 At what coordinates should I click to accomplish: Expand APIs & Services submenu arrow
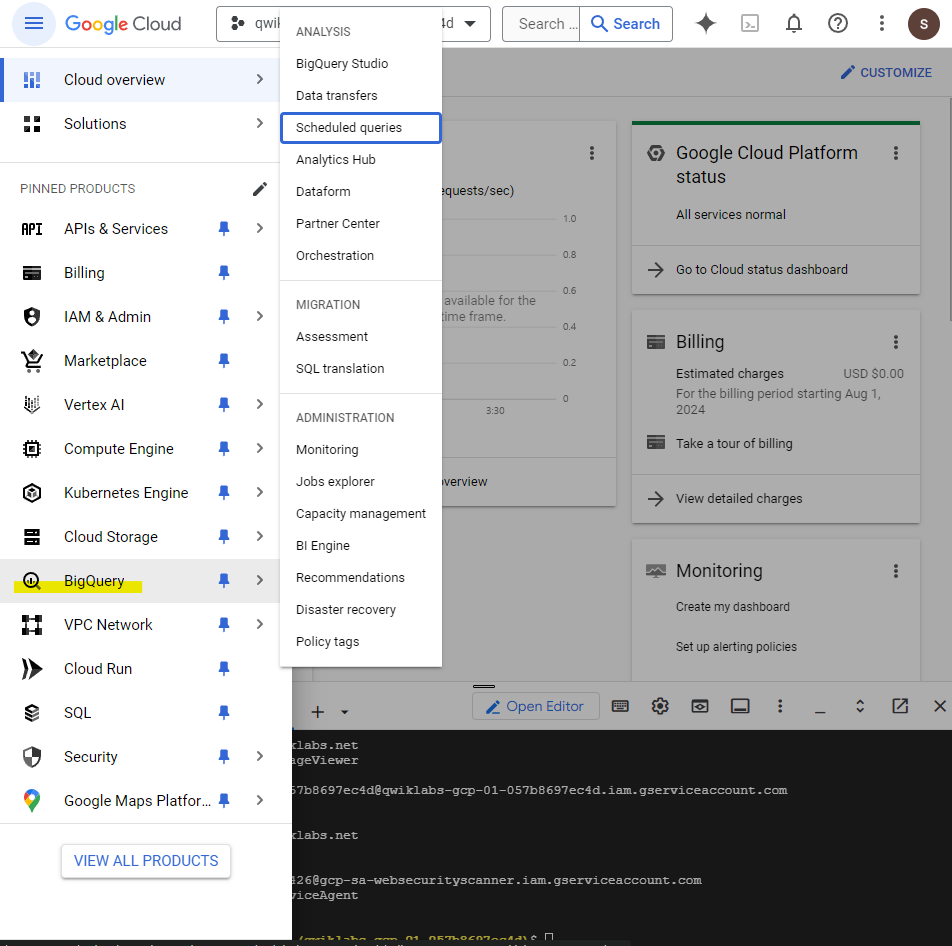[x=260, y=228]
